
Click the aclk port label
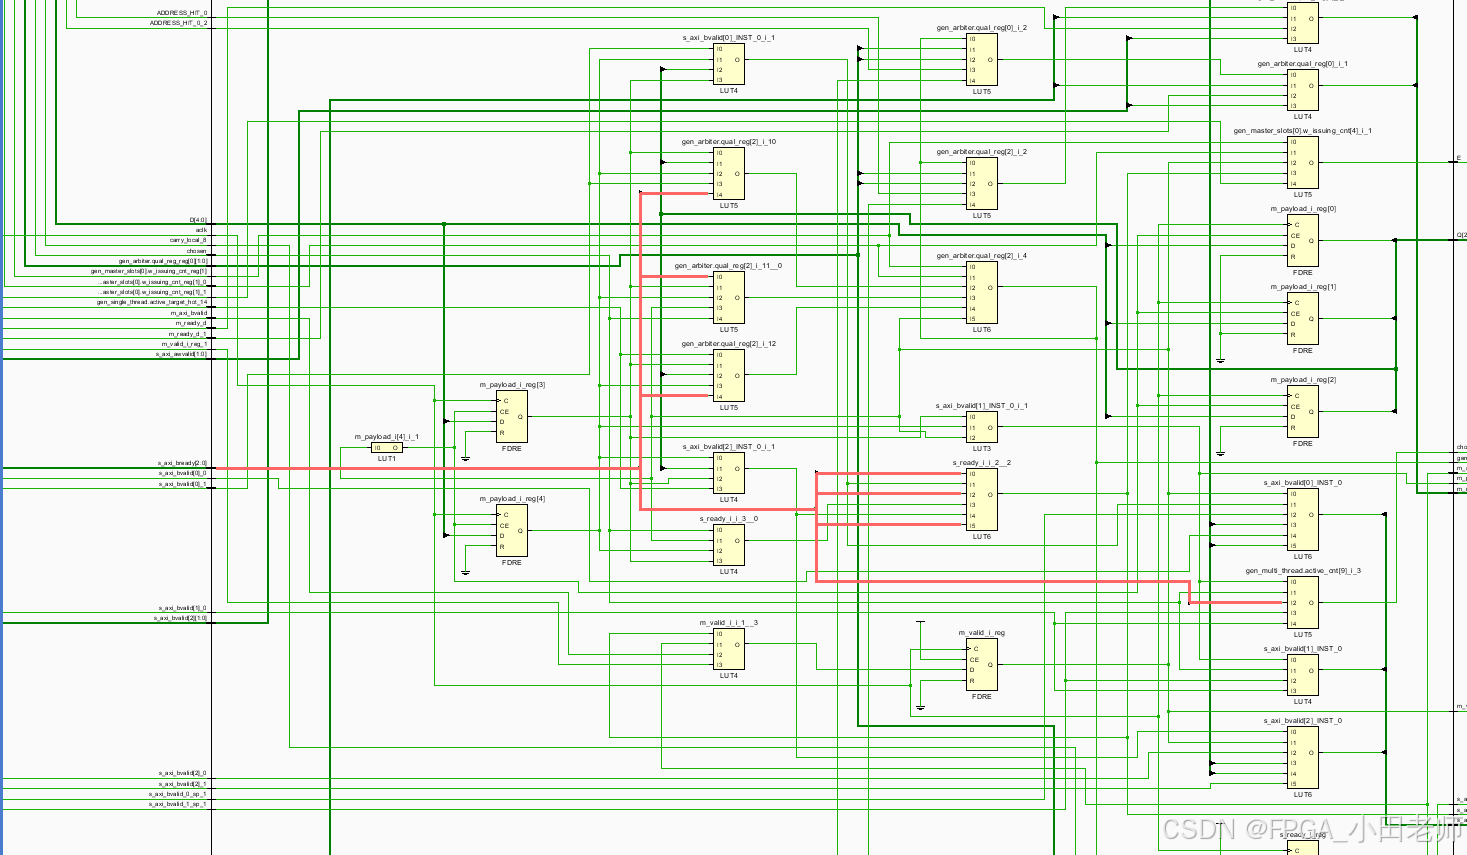click(x=201, y=230)
